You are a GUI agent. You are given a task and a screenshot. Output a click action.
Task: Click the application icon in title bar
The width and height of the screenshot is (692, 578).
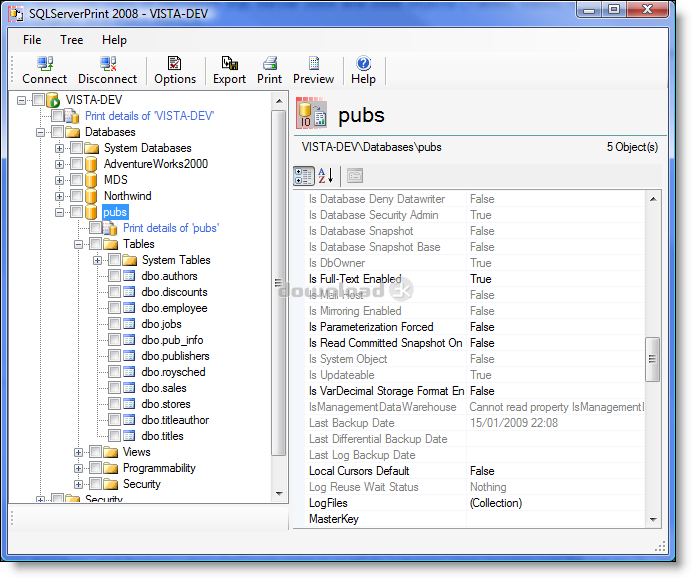16,14
